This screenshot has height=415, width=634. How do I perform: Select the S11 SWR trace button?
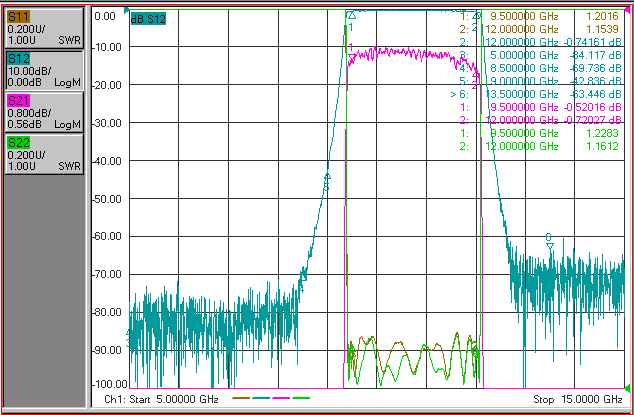(44, 28)
